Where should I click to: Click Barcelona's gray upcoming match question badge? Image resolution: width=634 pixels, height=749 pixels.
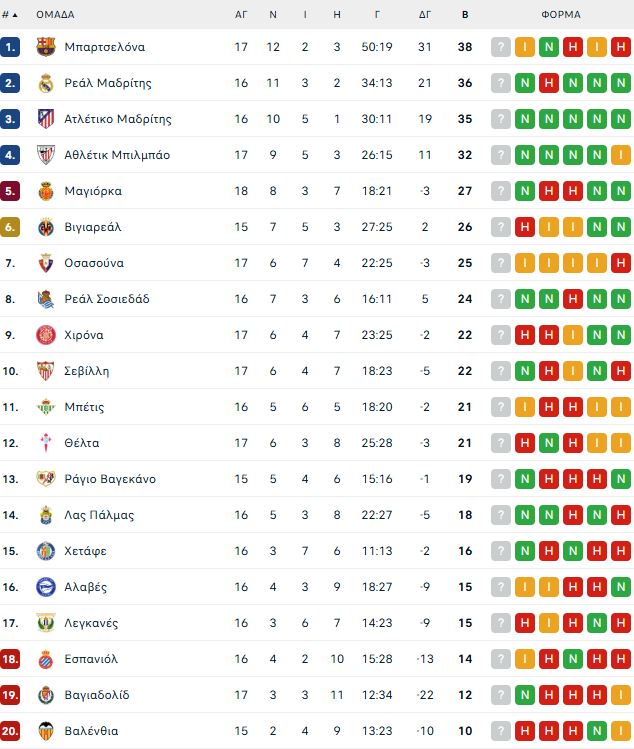pos(501,47)
